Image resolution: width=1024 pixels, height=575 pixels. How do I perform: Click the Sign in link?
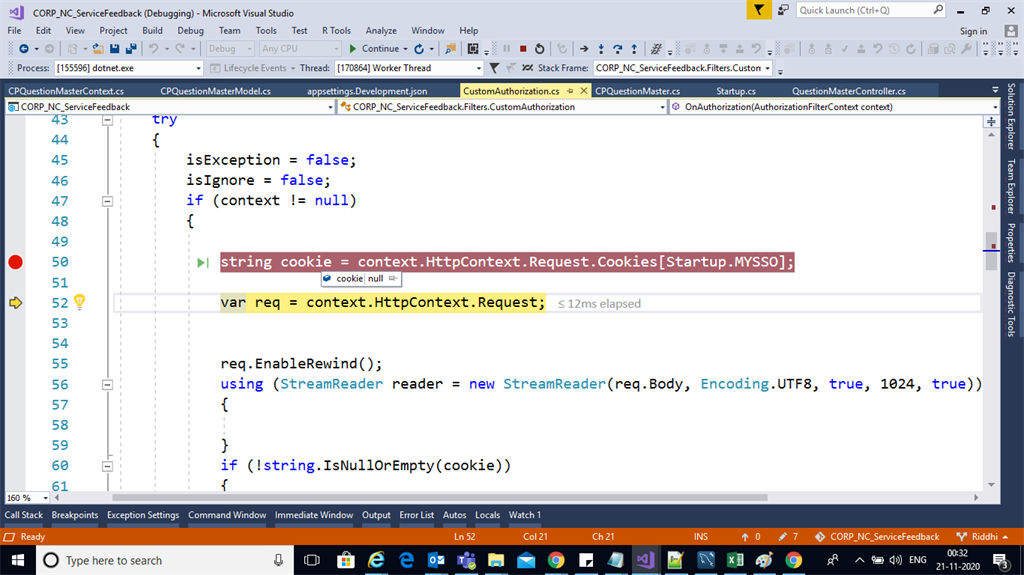(x=973, y=31)
